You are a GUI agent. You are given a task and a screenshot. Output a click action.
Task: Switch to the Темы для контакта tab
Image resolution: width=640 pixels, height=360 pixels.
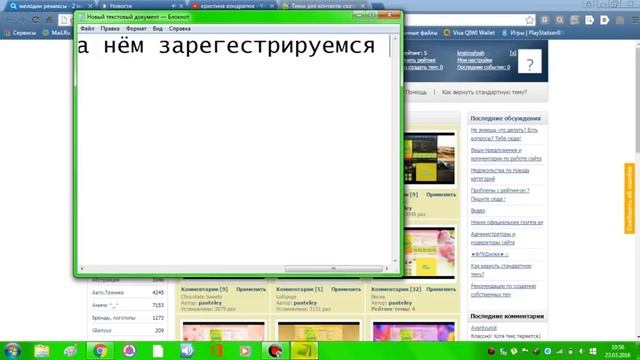pos(322,6)
